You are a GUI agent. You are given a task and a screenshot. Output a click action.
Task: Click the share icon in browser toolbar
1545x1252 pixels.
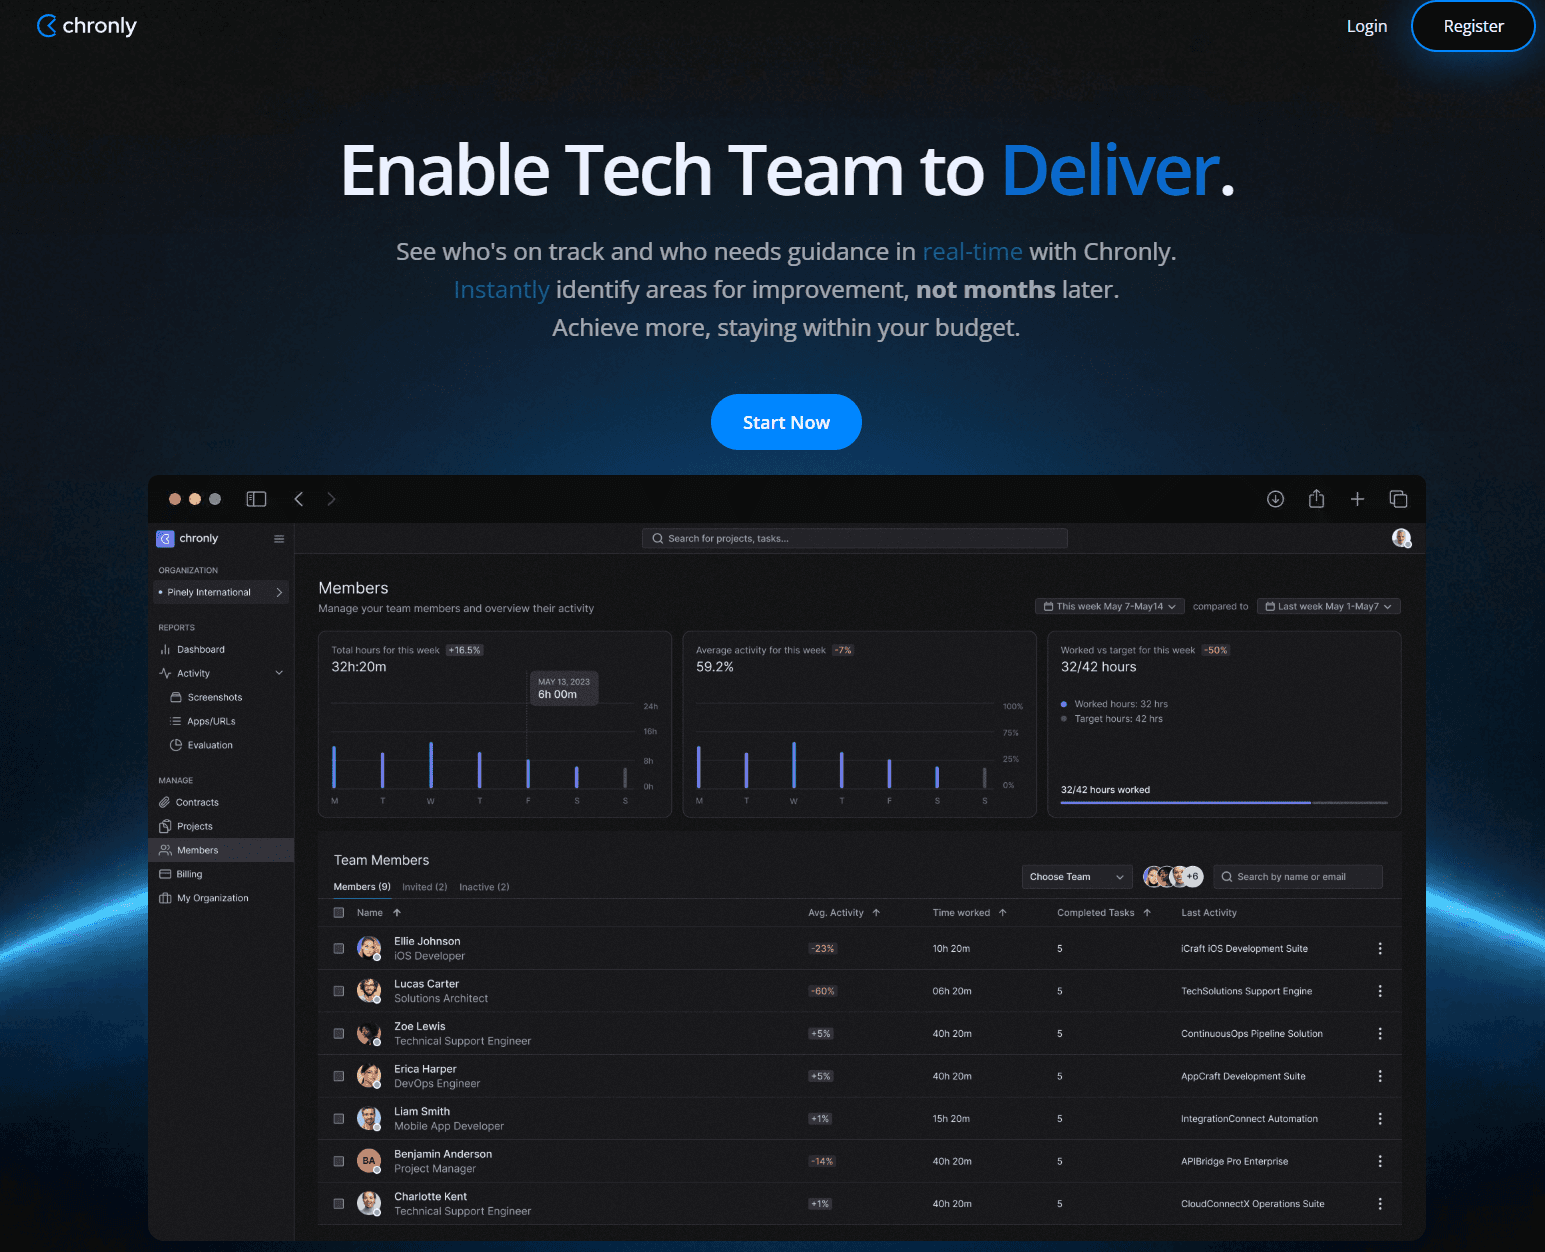pos(1316,499)
